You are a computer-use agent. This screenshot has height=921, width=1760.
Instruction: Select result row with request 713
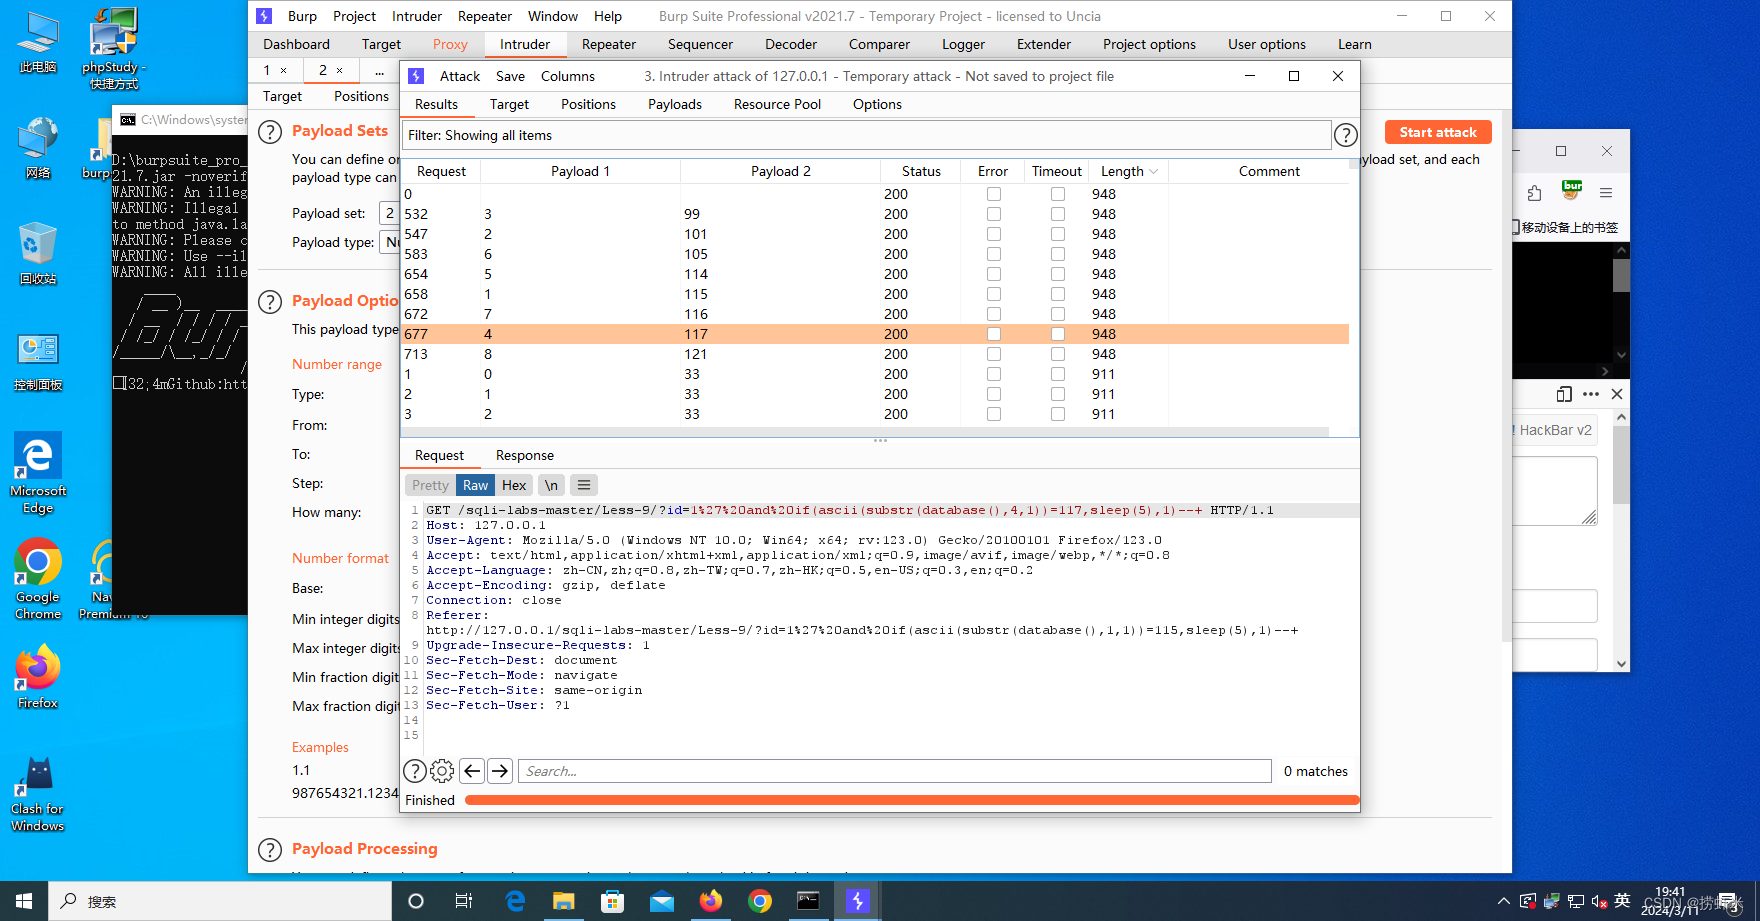pos(875,354)
